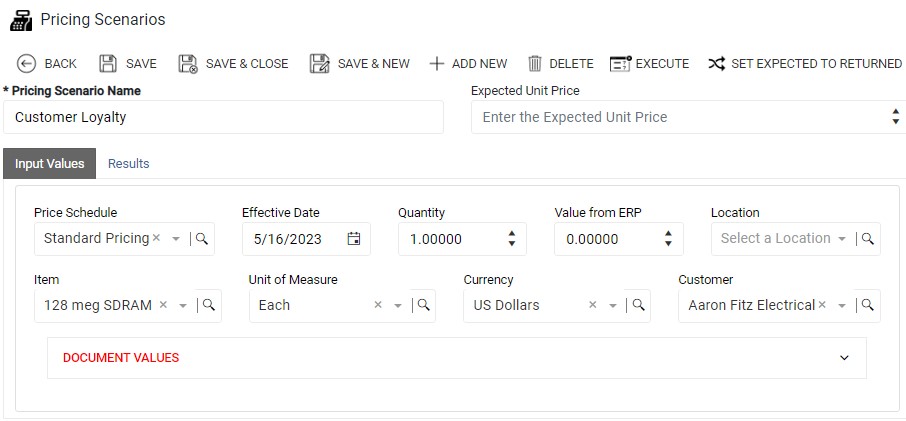The image size is (906, 421).
Task: Open the Effective Date calendar picker
Action: [x=354, y=239]
